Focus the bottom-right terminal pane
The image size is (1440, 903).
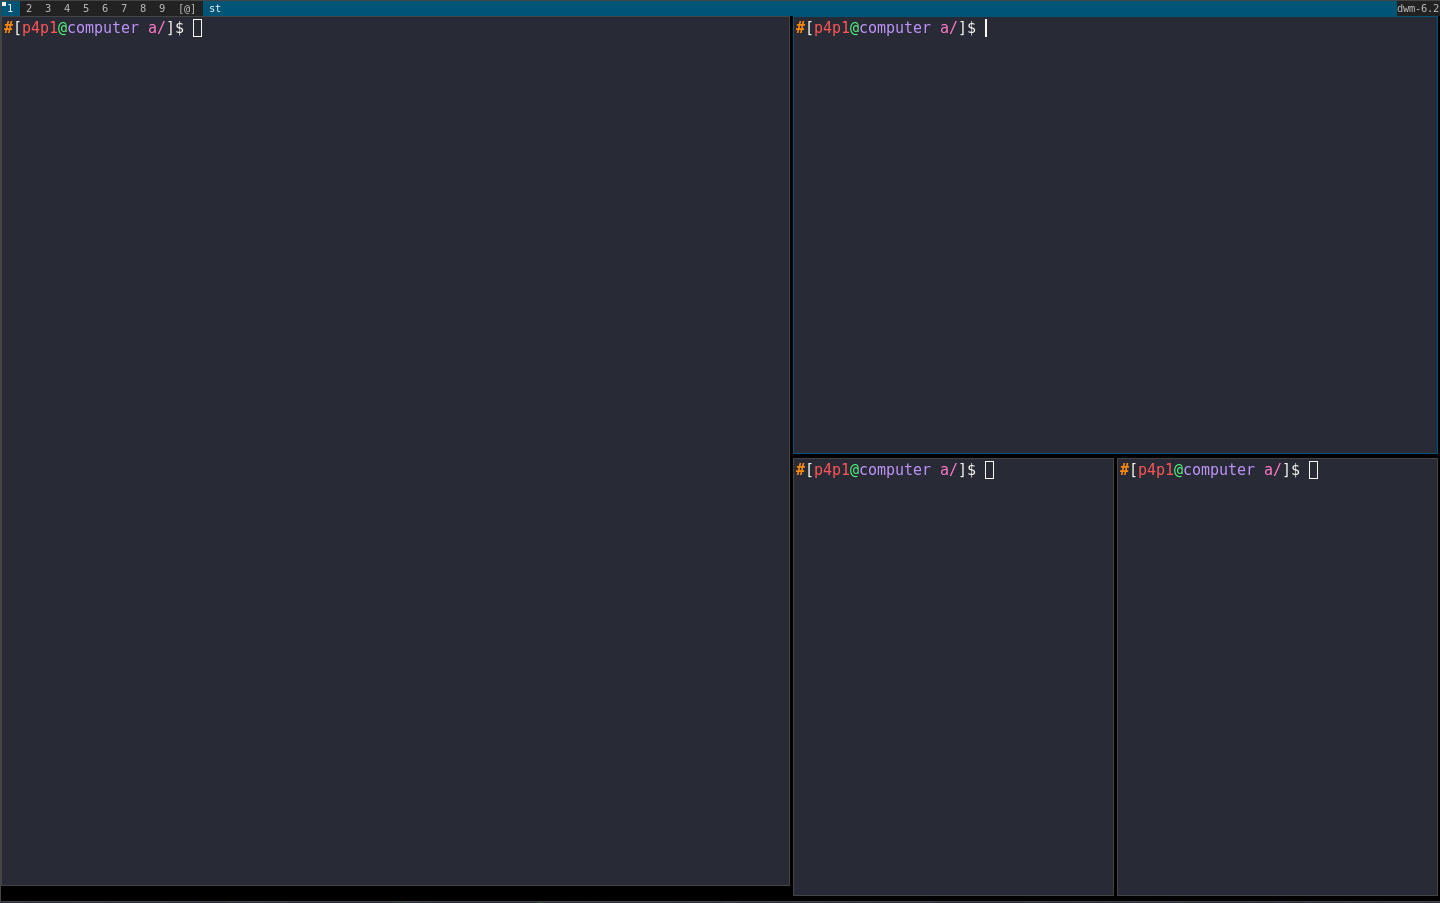(x=1277, y=680)
